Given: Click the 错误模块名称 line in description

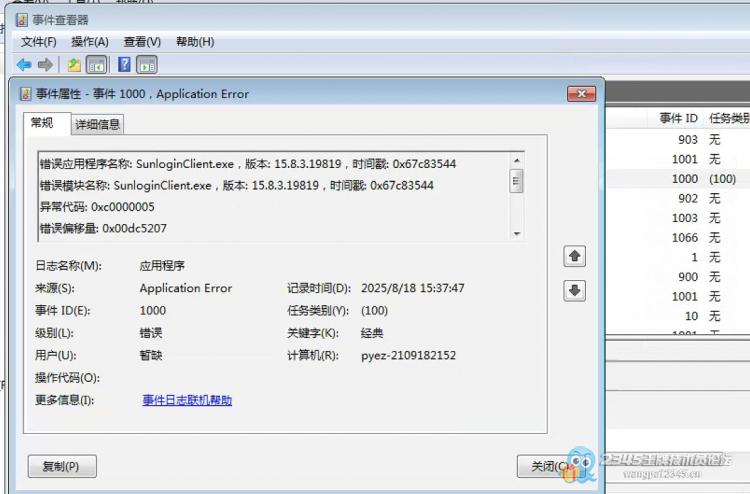Looking at the screenshot, I should [237, 186].
